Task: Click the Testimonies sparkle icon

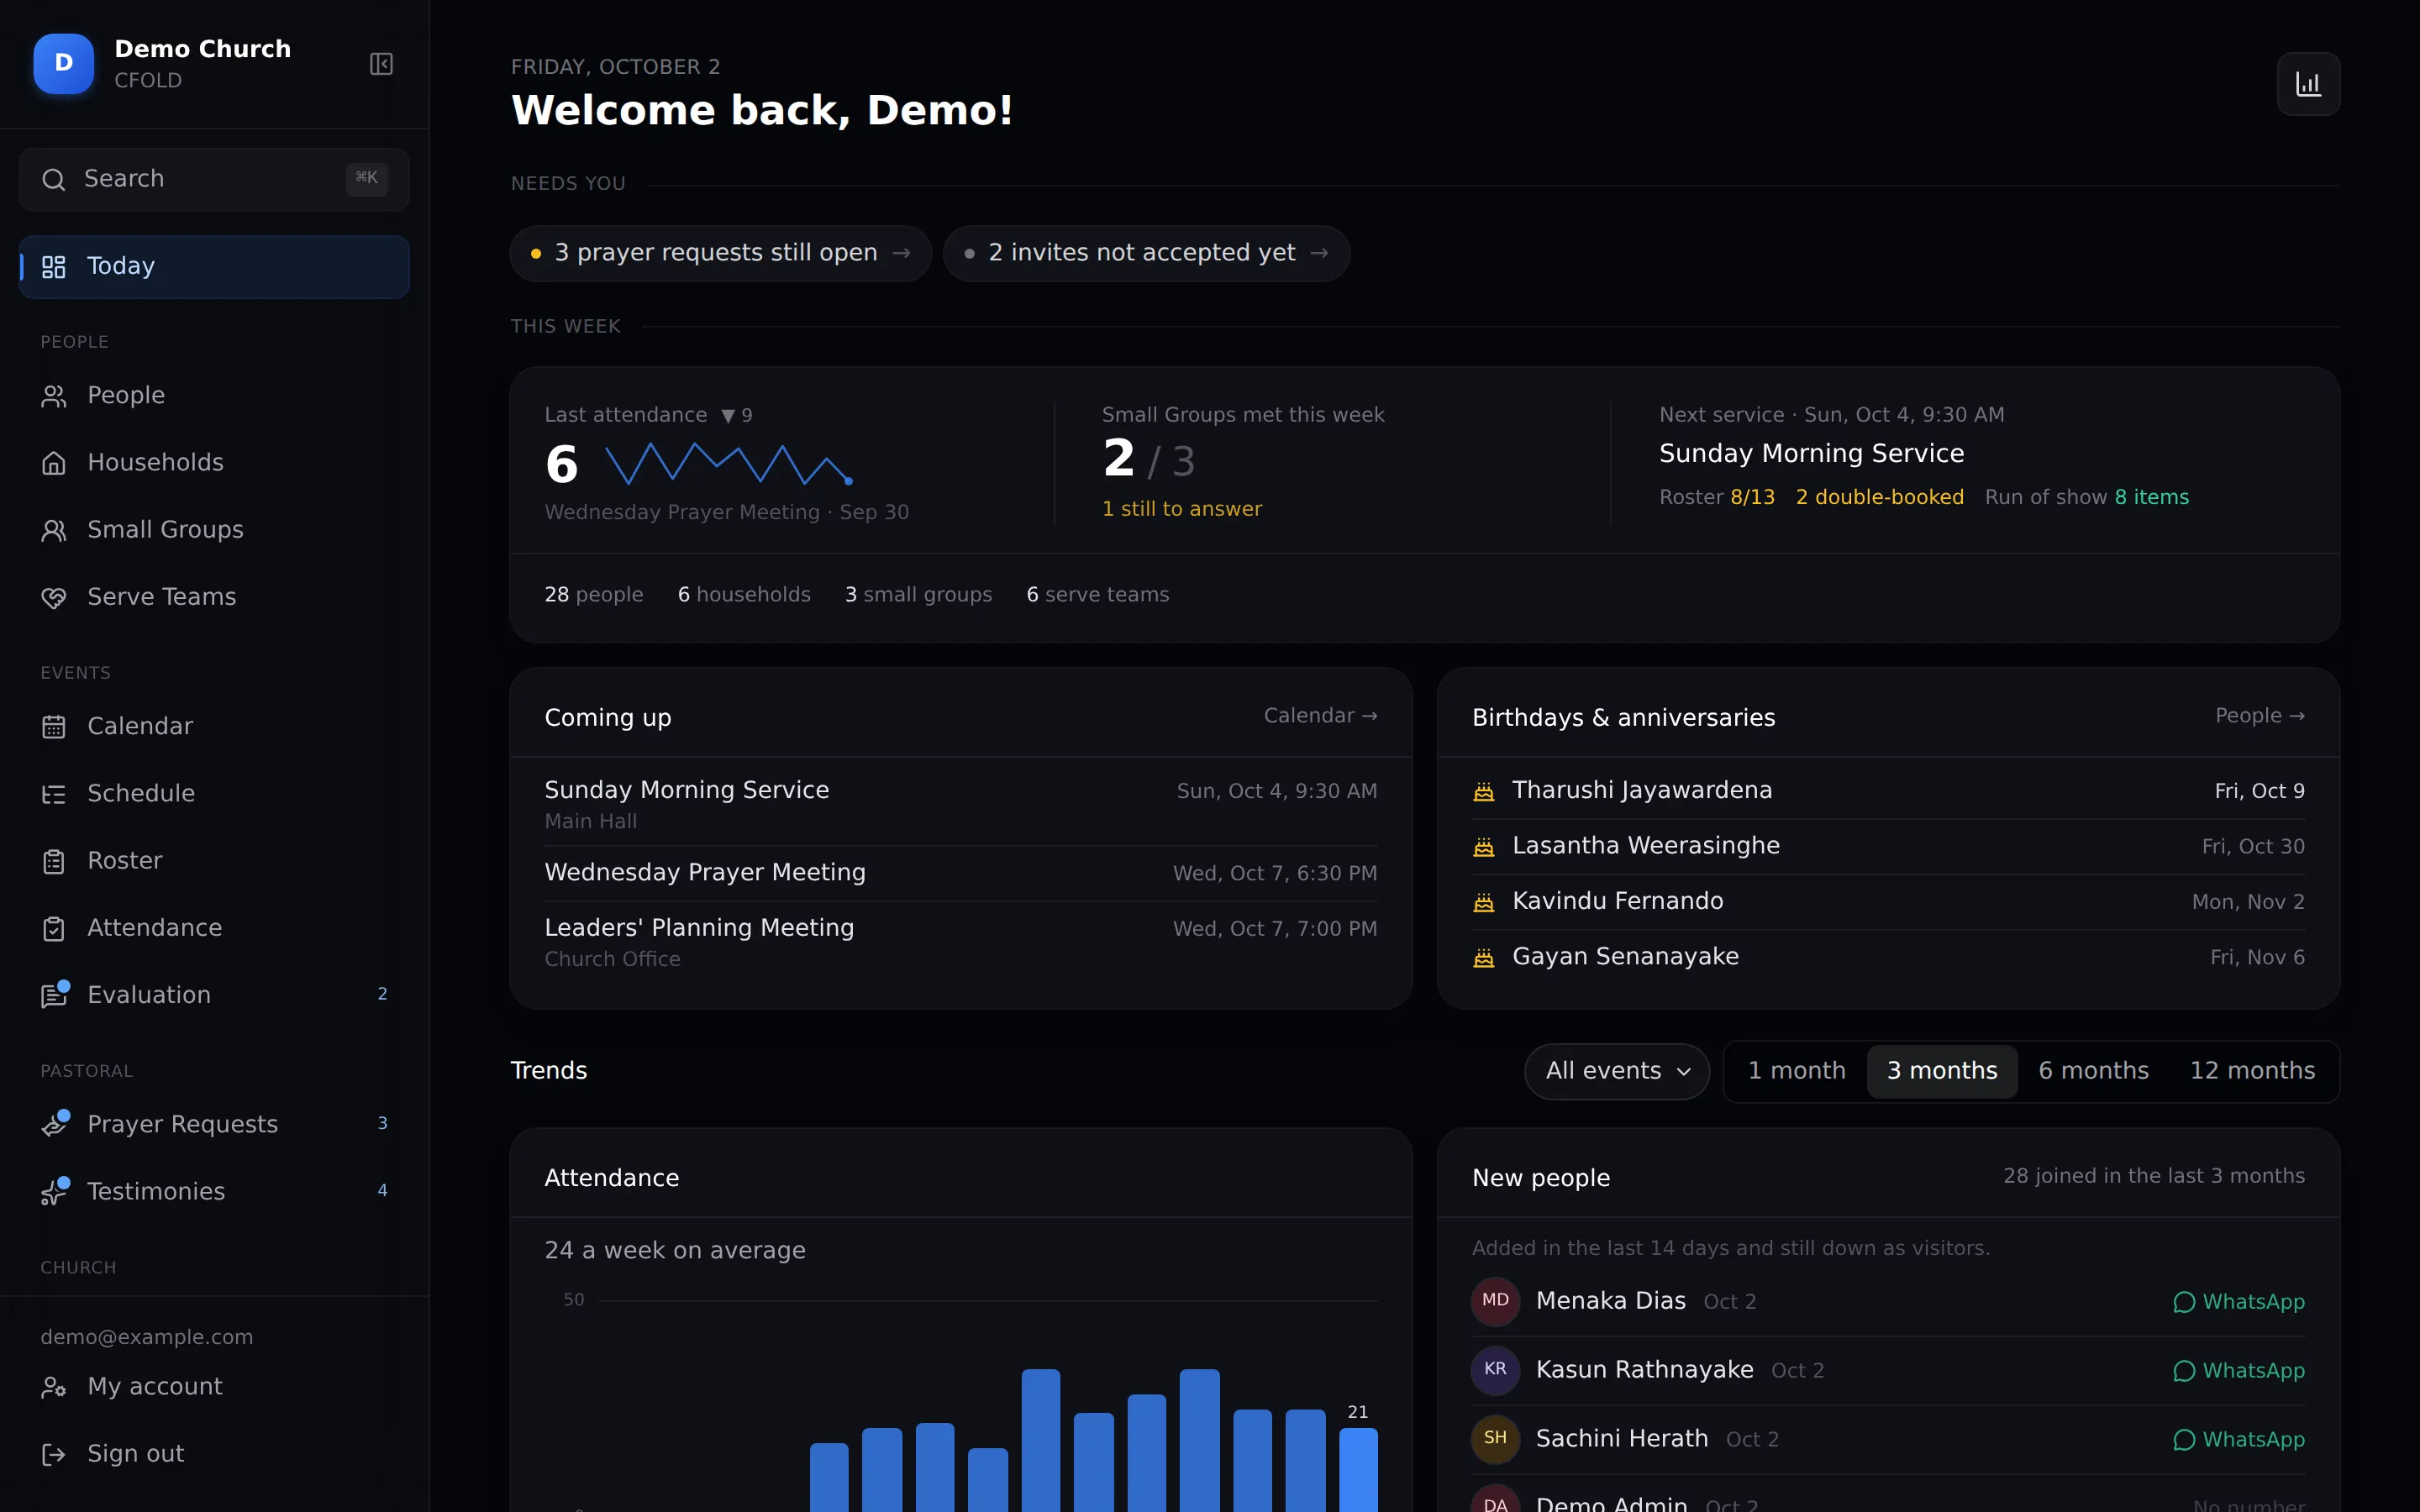Action: click(54, 1191)
